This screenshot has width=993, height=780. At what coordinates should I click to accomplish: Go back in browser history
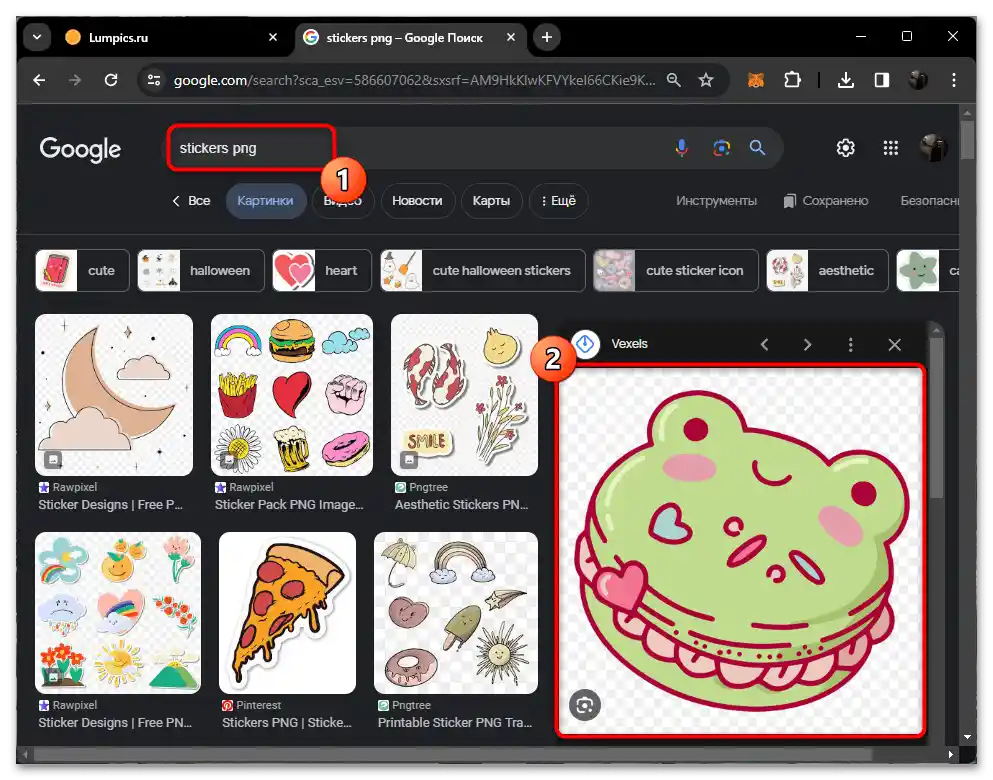(39, 80)
